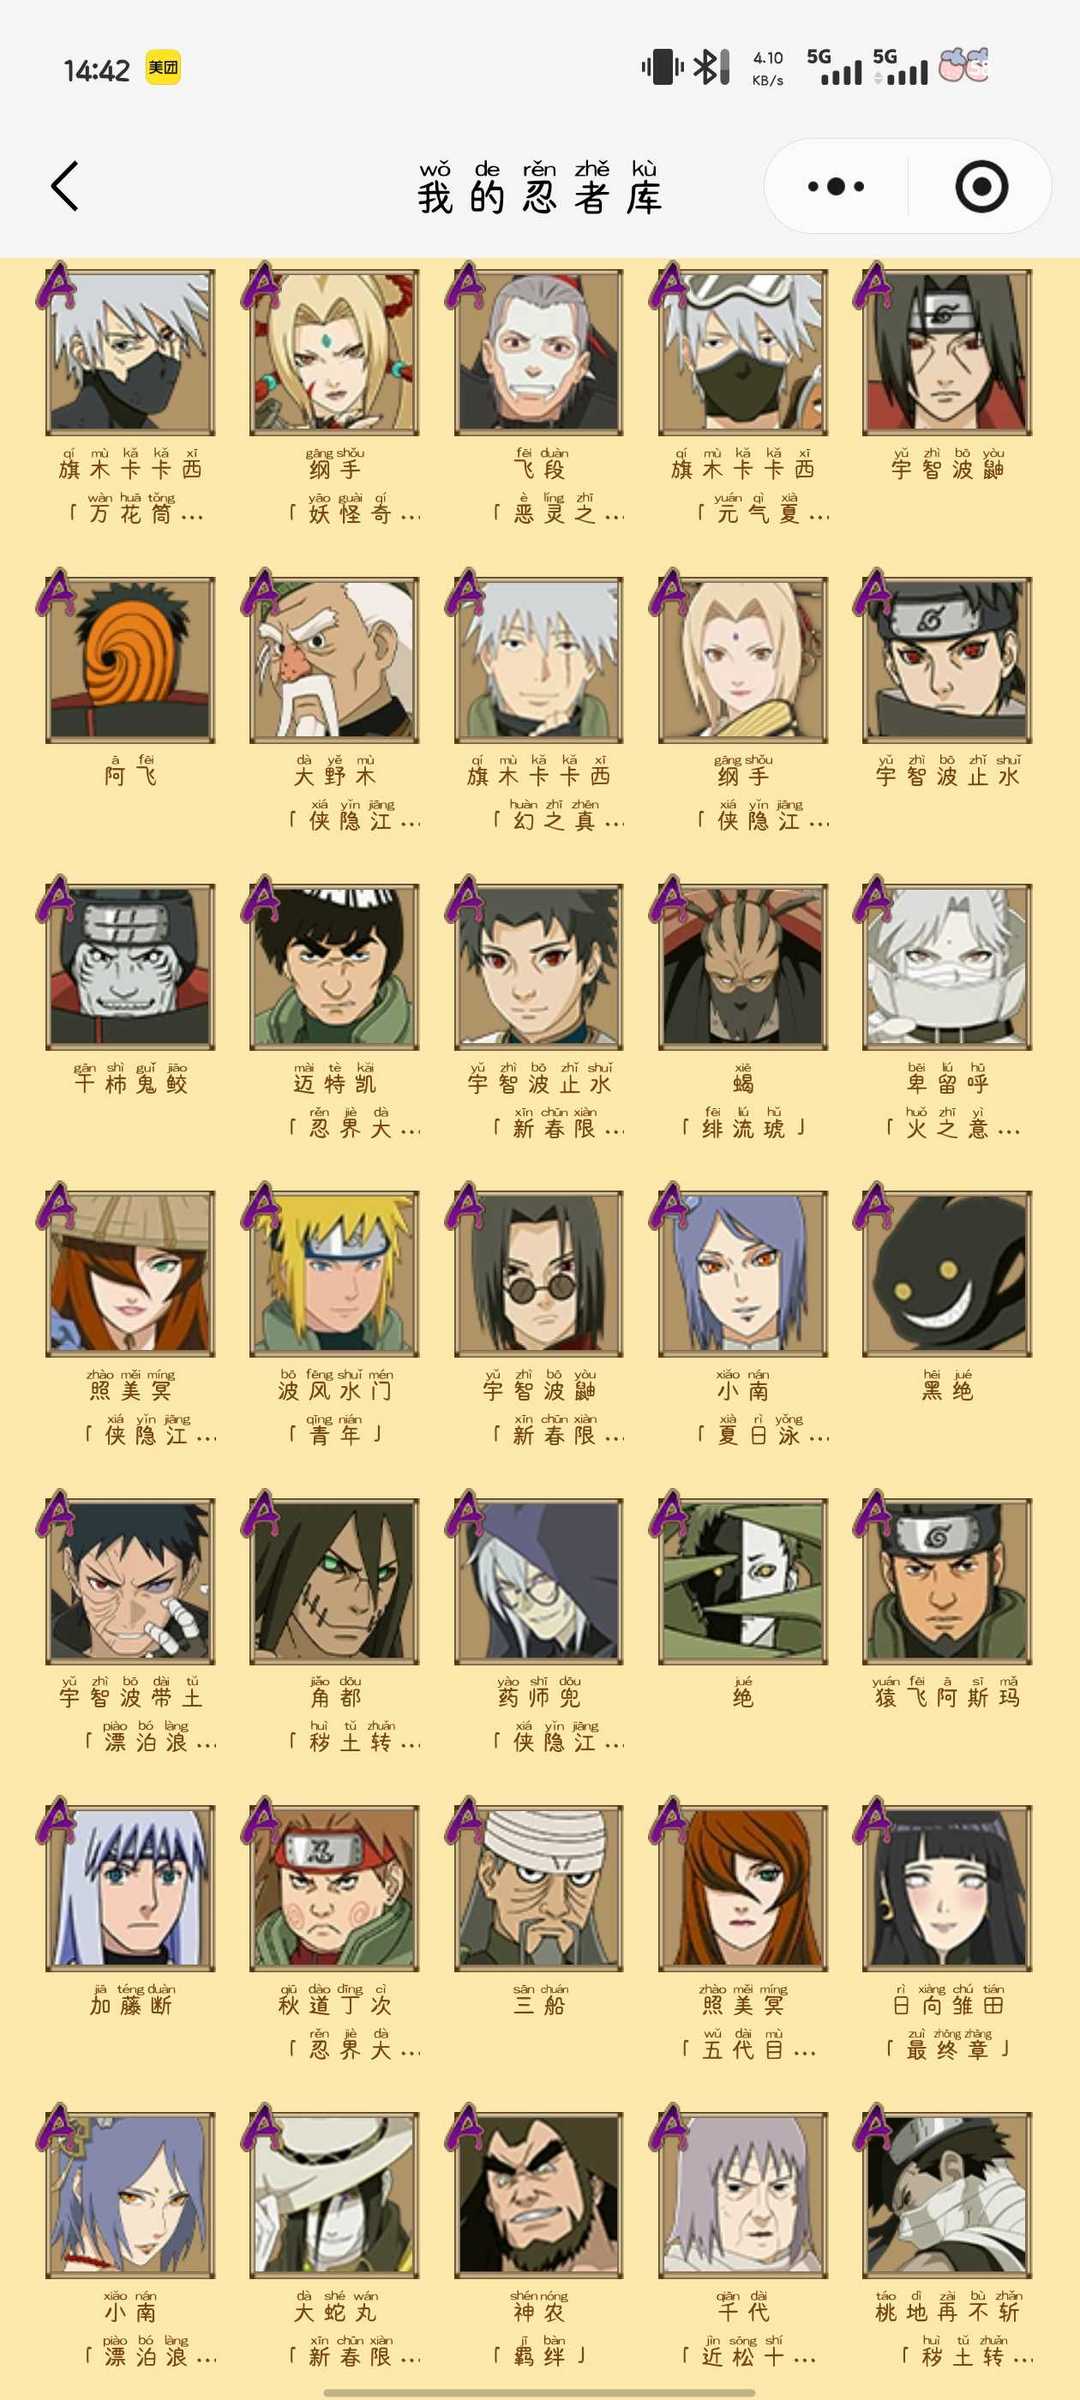Viewport: 1080px width, 2400px height.
Task: Tap the 日向雏田 最终章 portrait
Action: (947, 1888)
